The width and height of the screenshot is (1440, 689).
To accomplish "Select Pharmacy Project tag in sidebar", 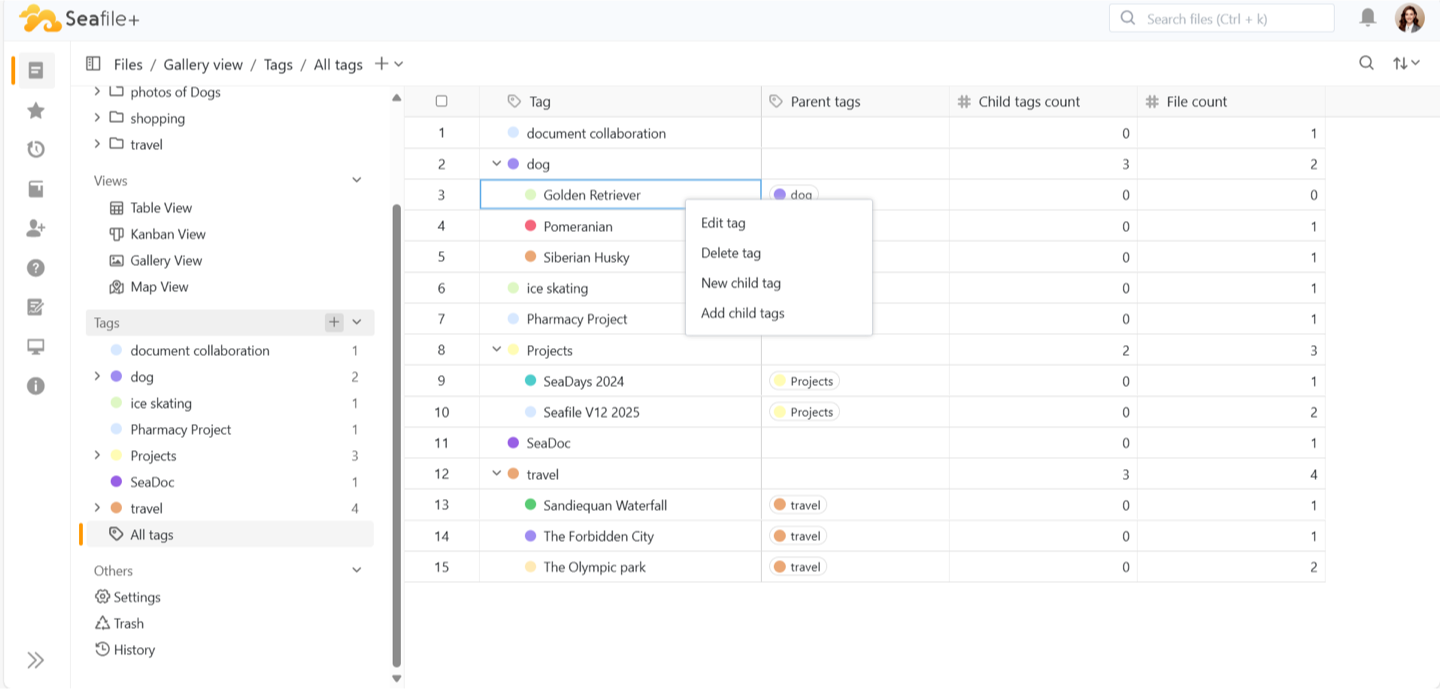I will tap(230, 429).
